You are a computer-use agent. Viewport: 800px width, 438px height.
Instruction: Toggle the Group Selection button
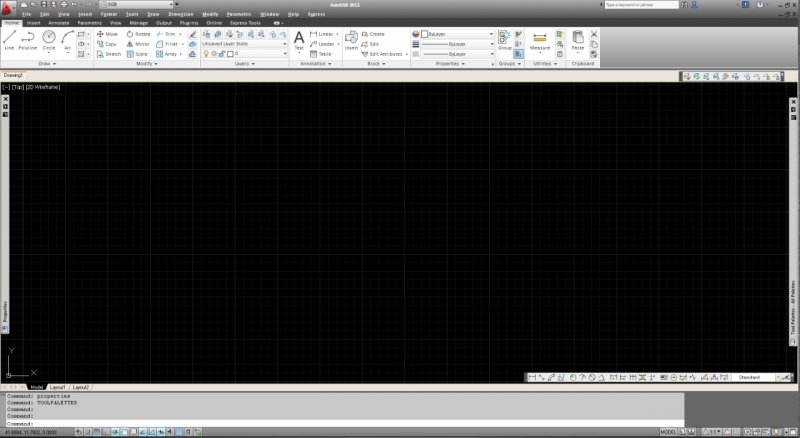pyautogui.click(x=518, y=54)
